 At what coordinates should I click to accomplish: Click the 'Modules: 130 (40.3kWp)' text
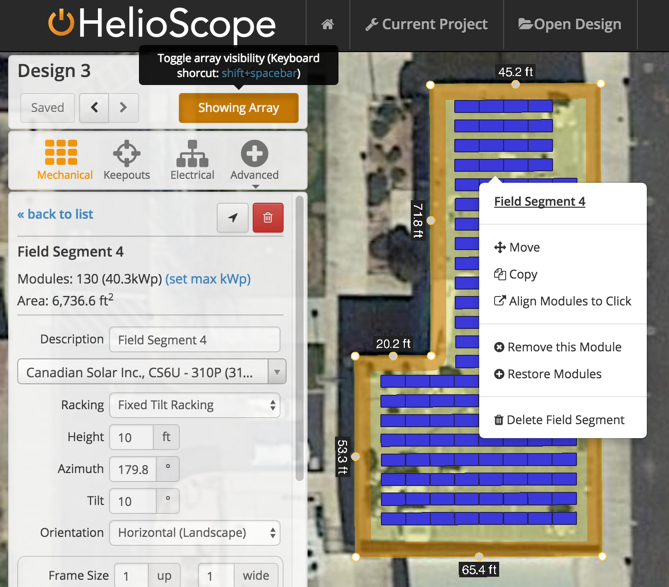coord(90,279)
